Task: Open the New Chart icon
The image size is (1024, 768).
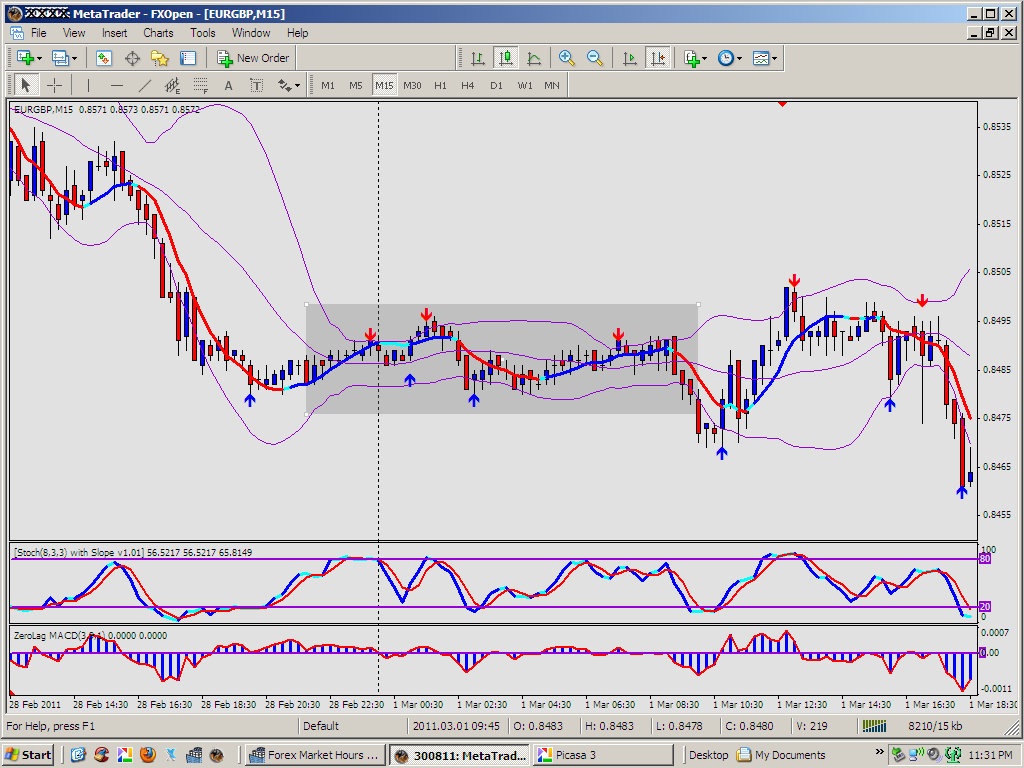Action: [25, 58]
